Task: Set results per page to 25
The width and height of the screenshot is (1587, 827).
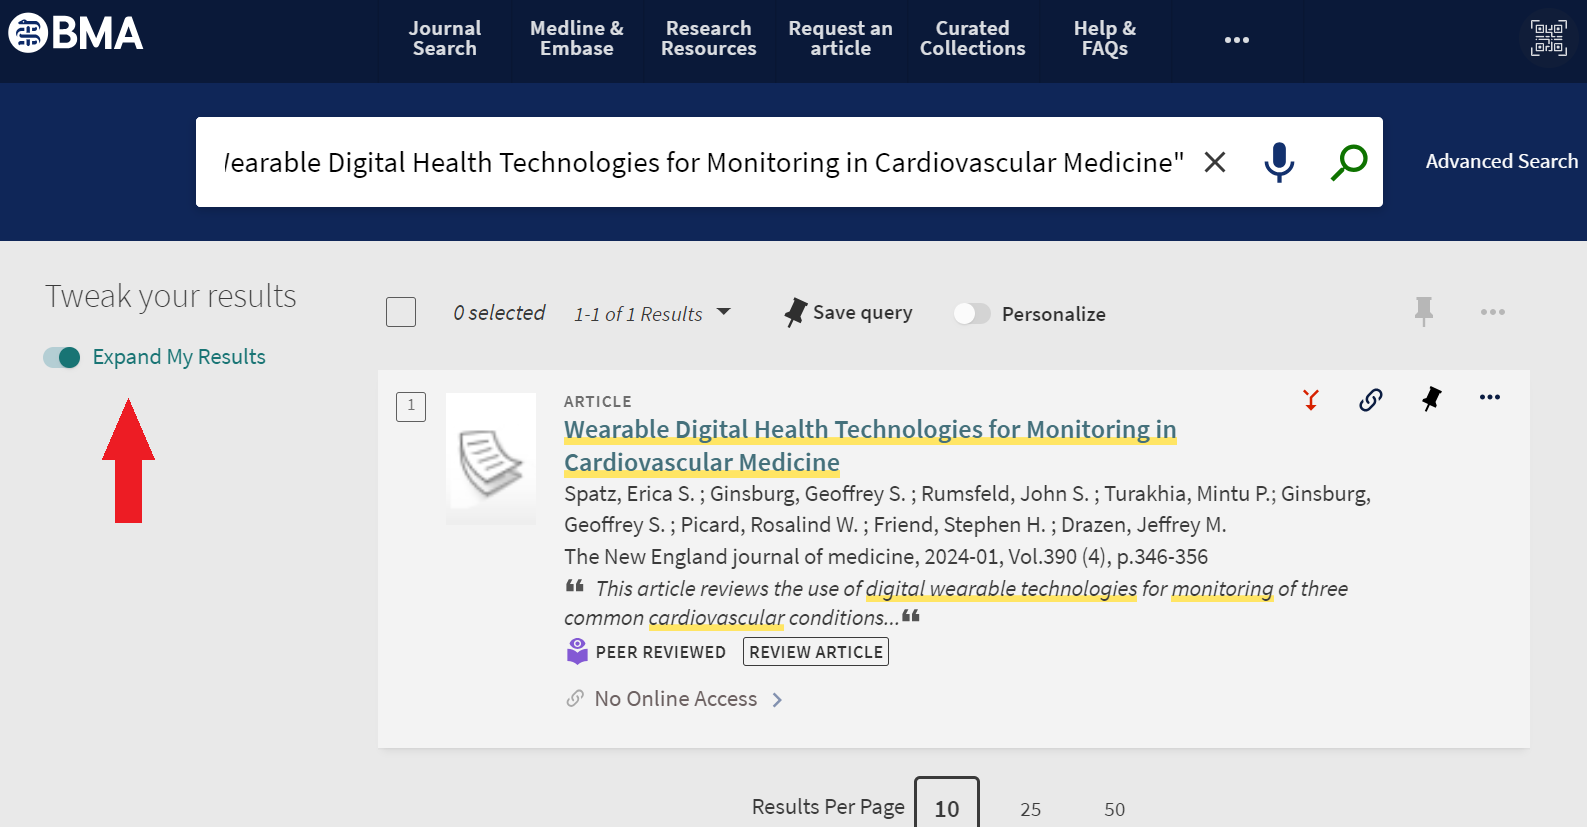Action: pyautogui.click(x=1030, y=809)
